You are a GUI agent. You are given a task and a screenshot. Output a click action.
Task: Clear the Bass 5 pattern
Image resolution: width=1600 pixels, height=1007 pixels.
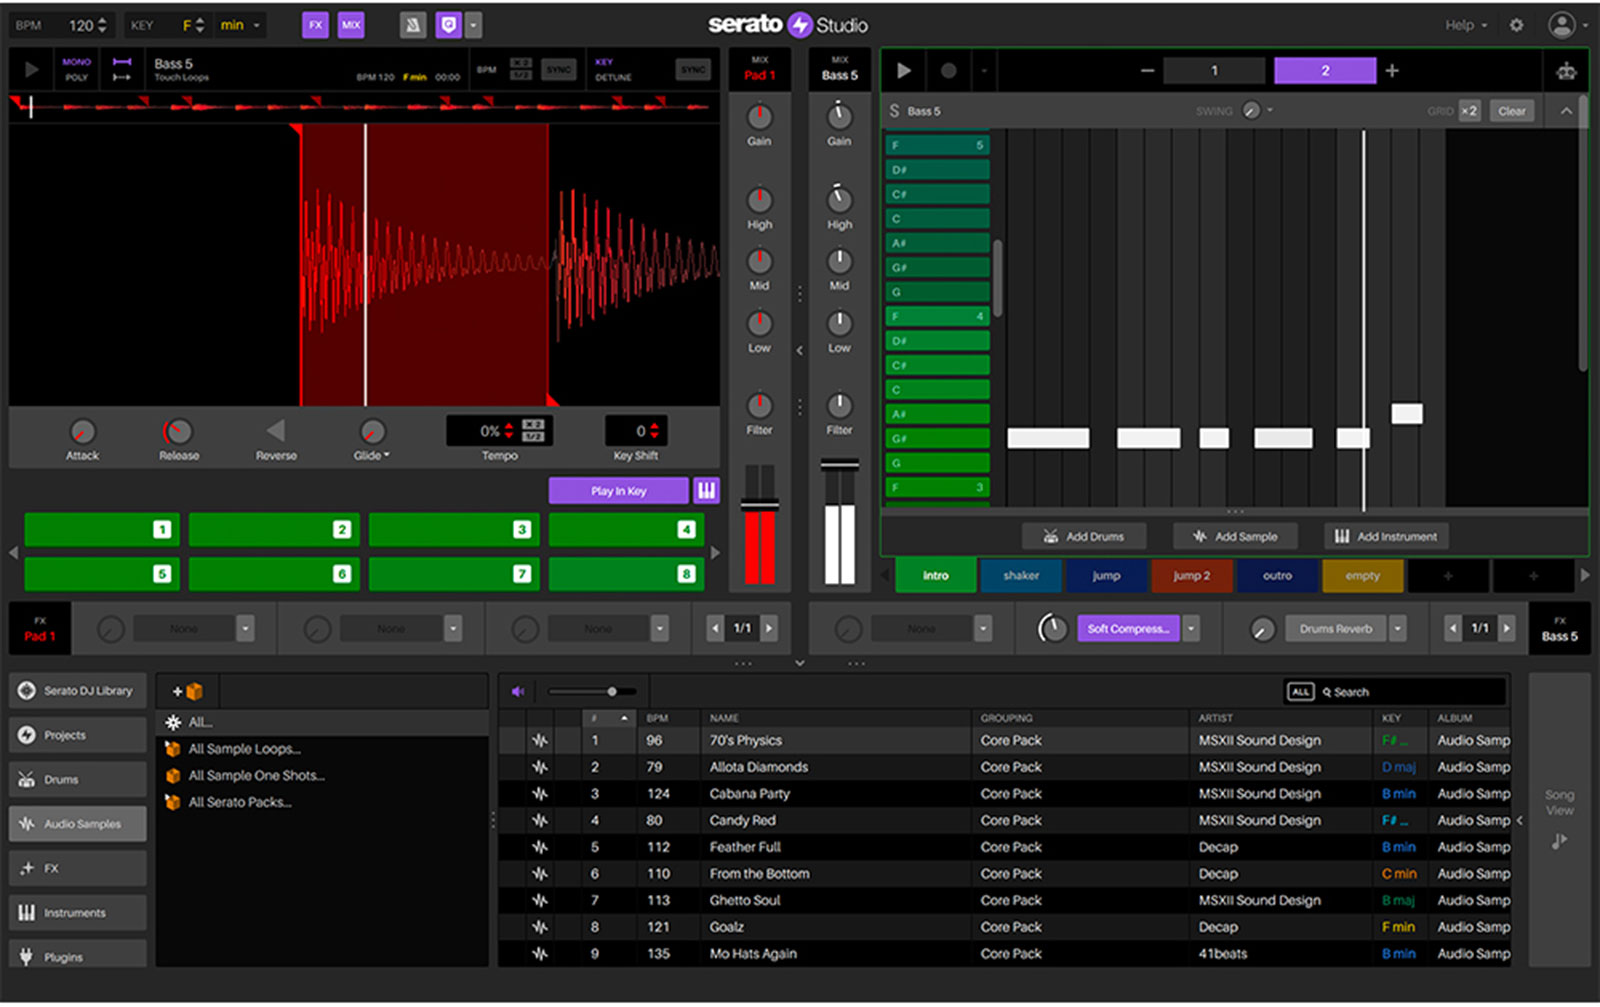[1511, 111]
